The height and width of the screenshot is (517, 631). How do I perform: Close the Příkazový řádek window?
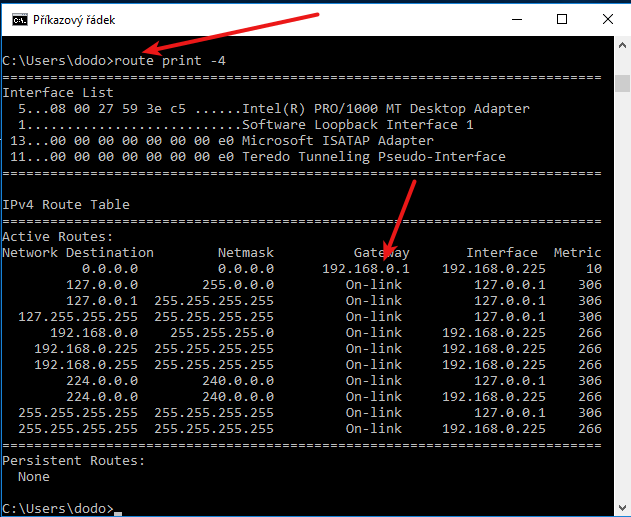point(608,18)
